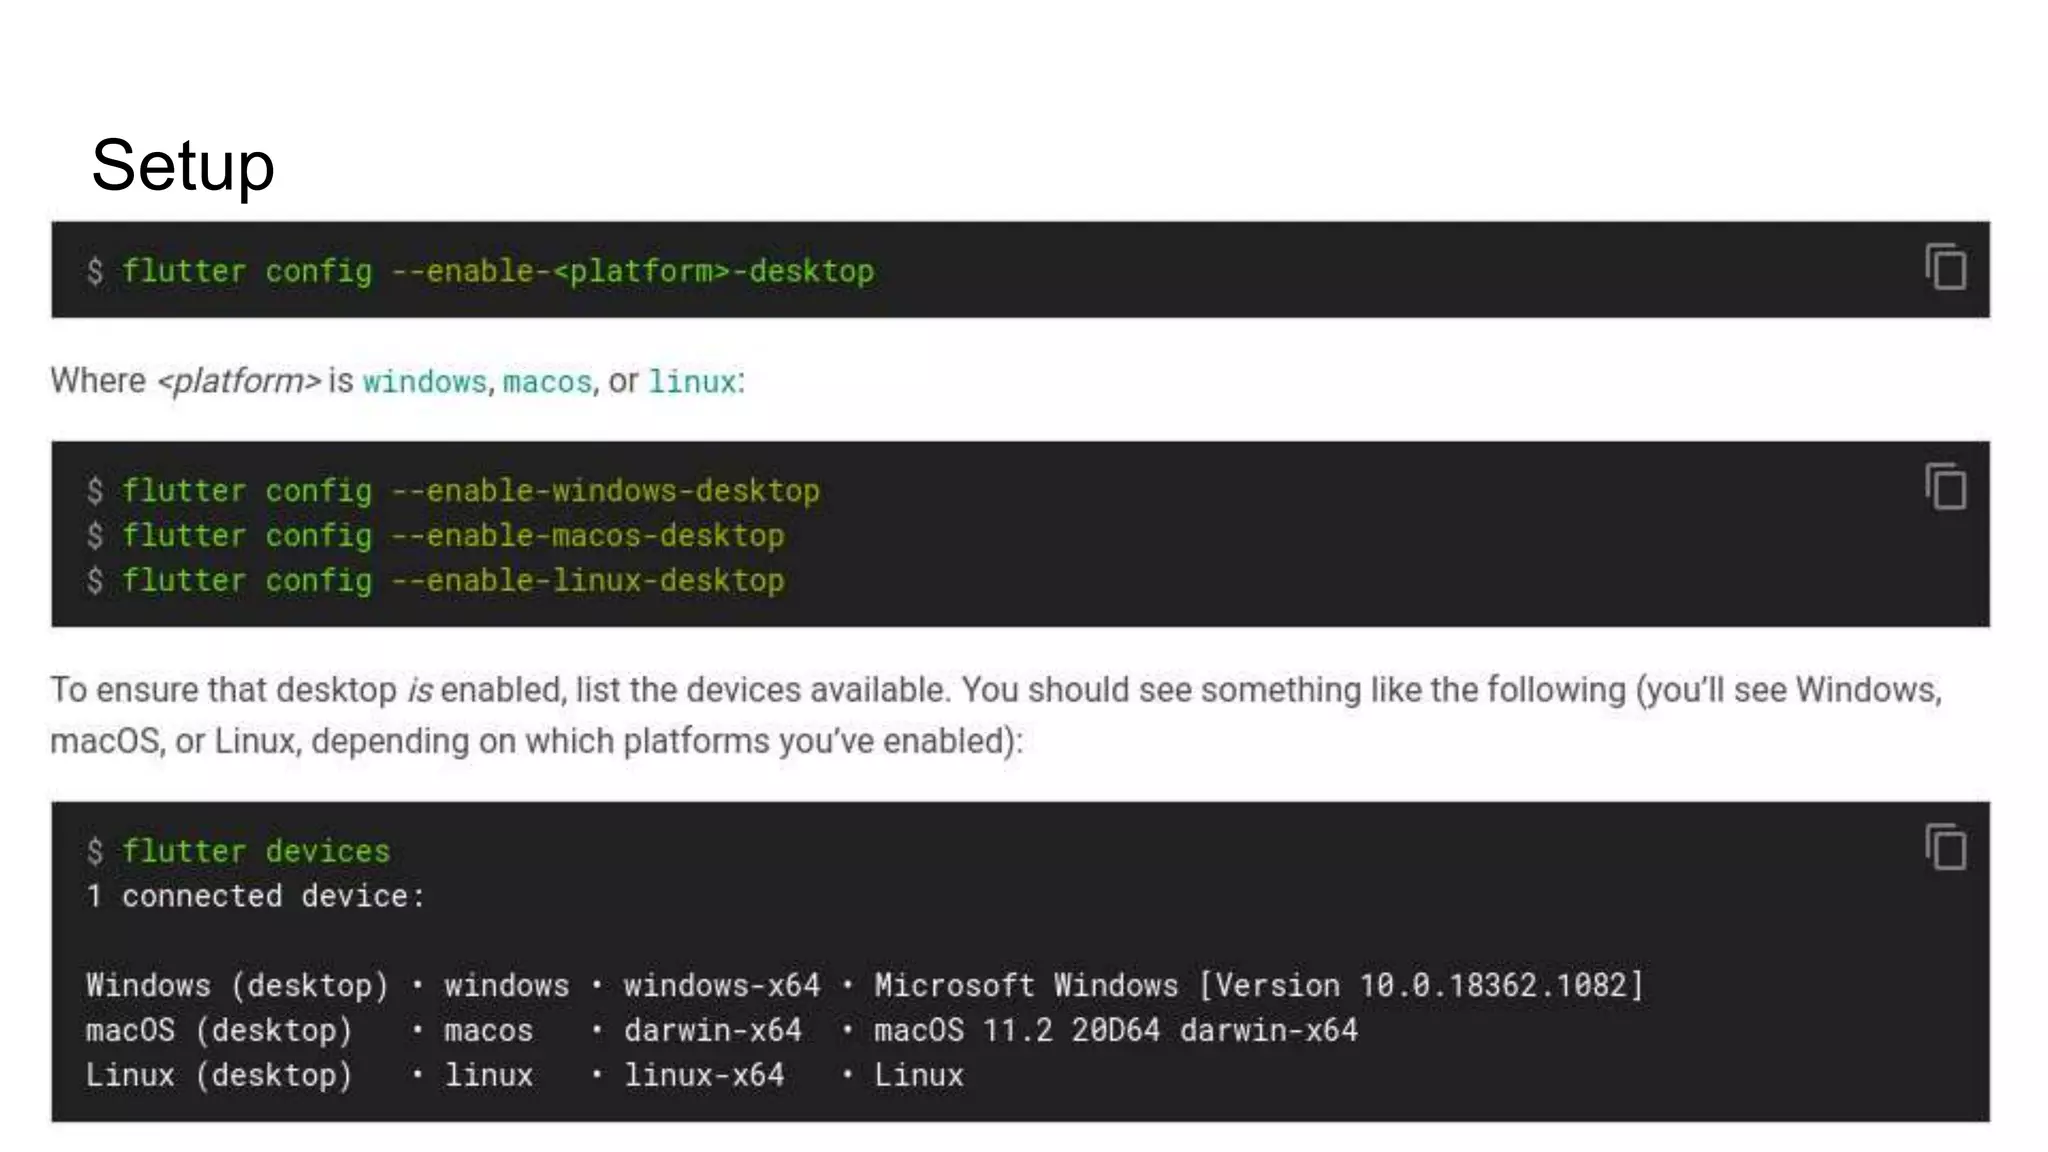This screenshot has width=2048, height=1152.
Task: Click 'depending on which platforms you've enabled' text
Action: 661,741
